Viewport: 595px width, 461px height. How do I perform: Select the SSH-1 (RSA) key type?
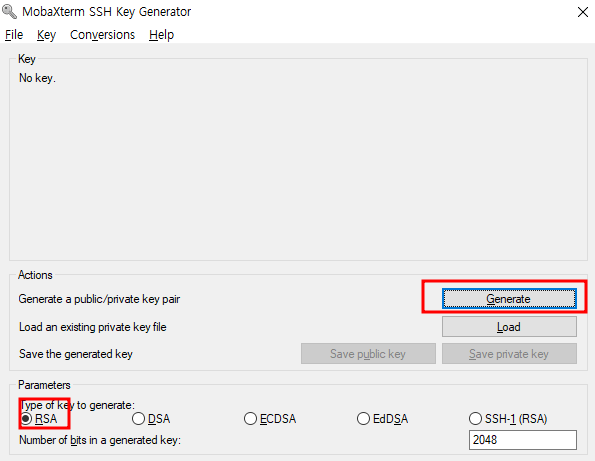[x=508, y=419]
